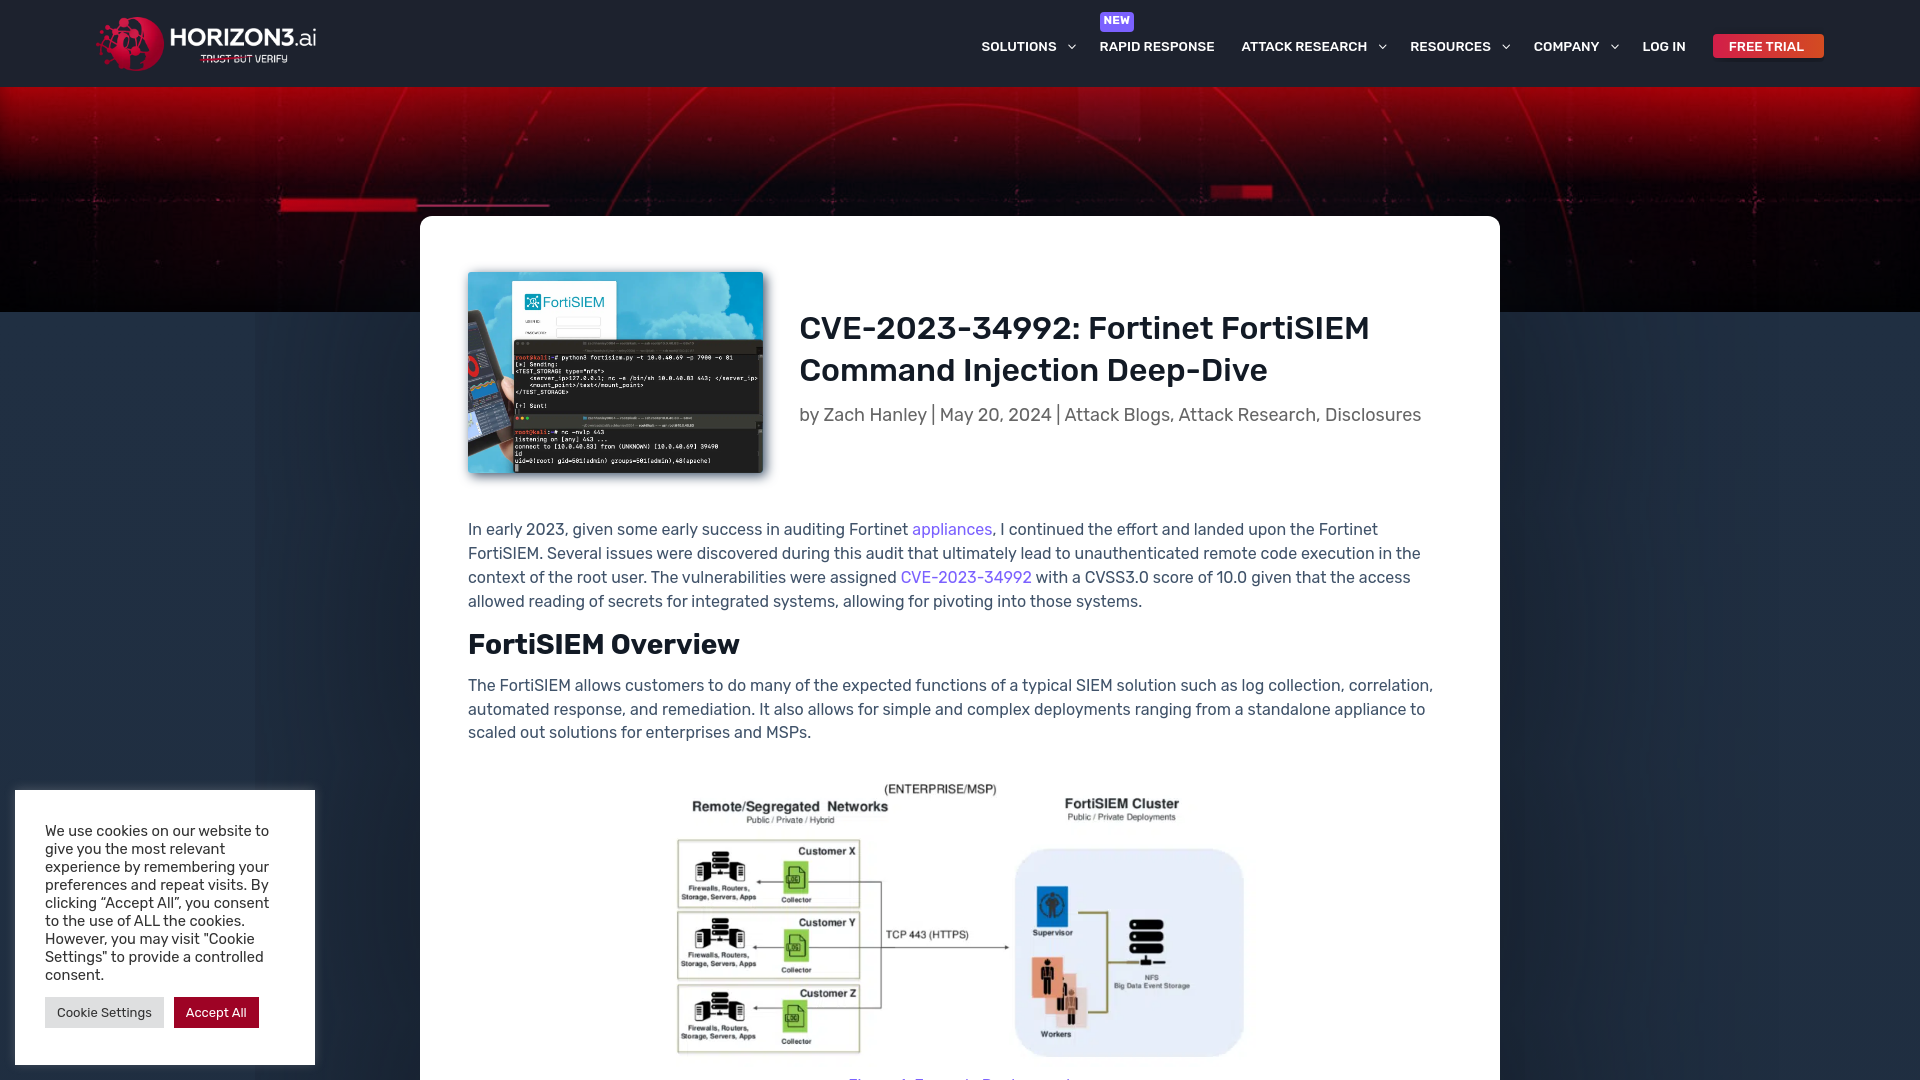Click the RESOURCES dropdown arrow
The width and height of the screenshot is (1920, 1080).
(1506, 46)
